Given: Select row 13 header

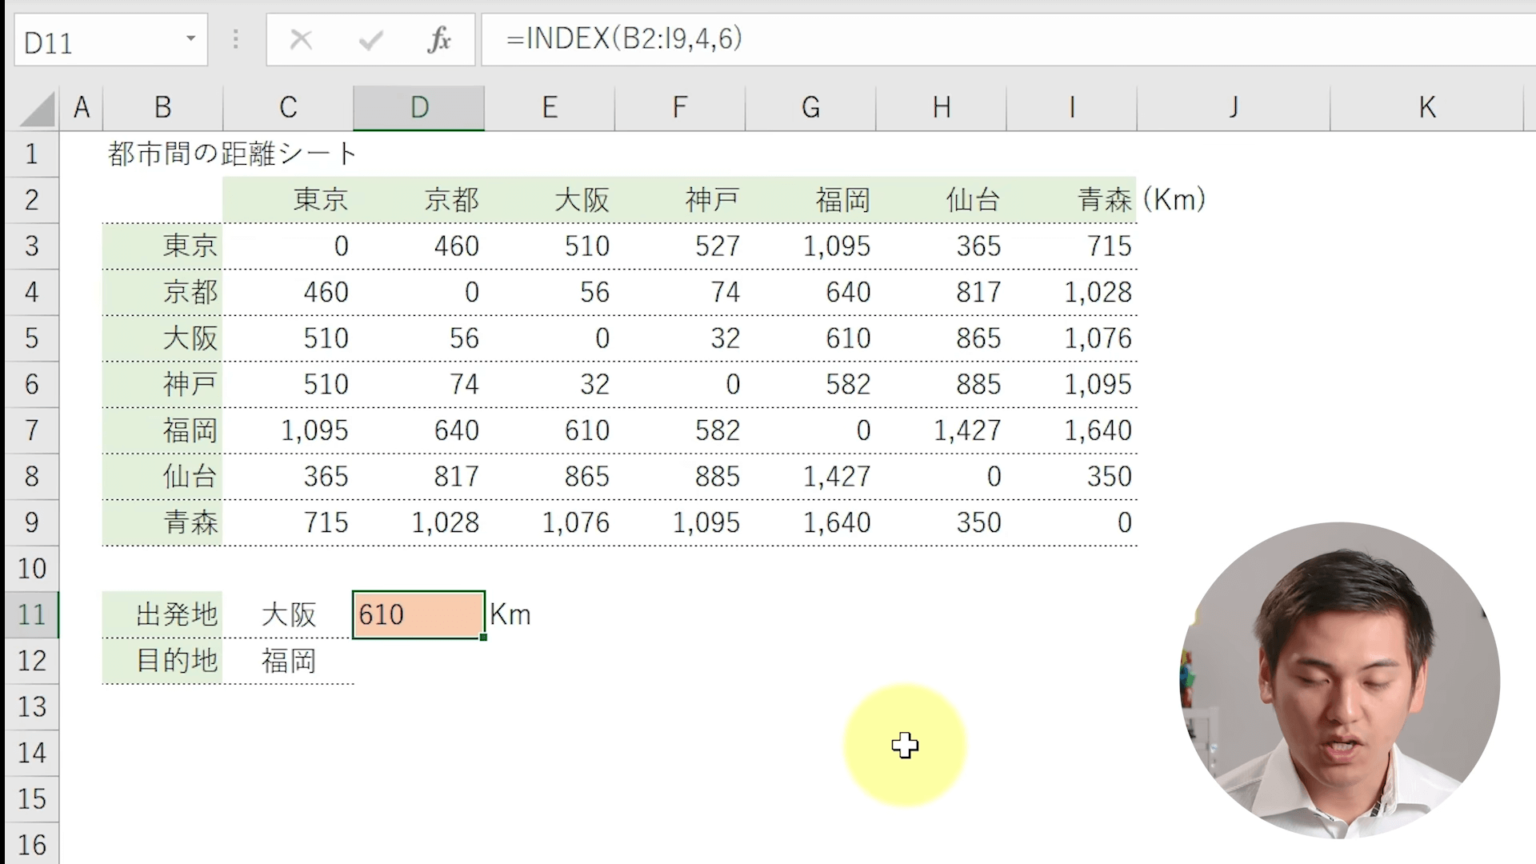Looking at the screenshot, I should point(32,706).
